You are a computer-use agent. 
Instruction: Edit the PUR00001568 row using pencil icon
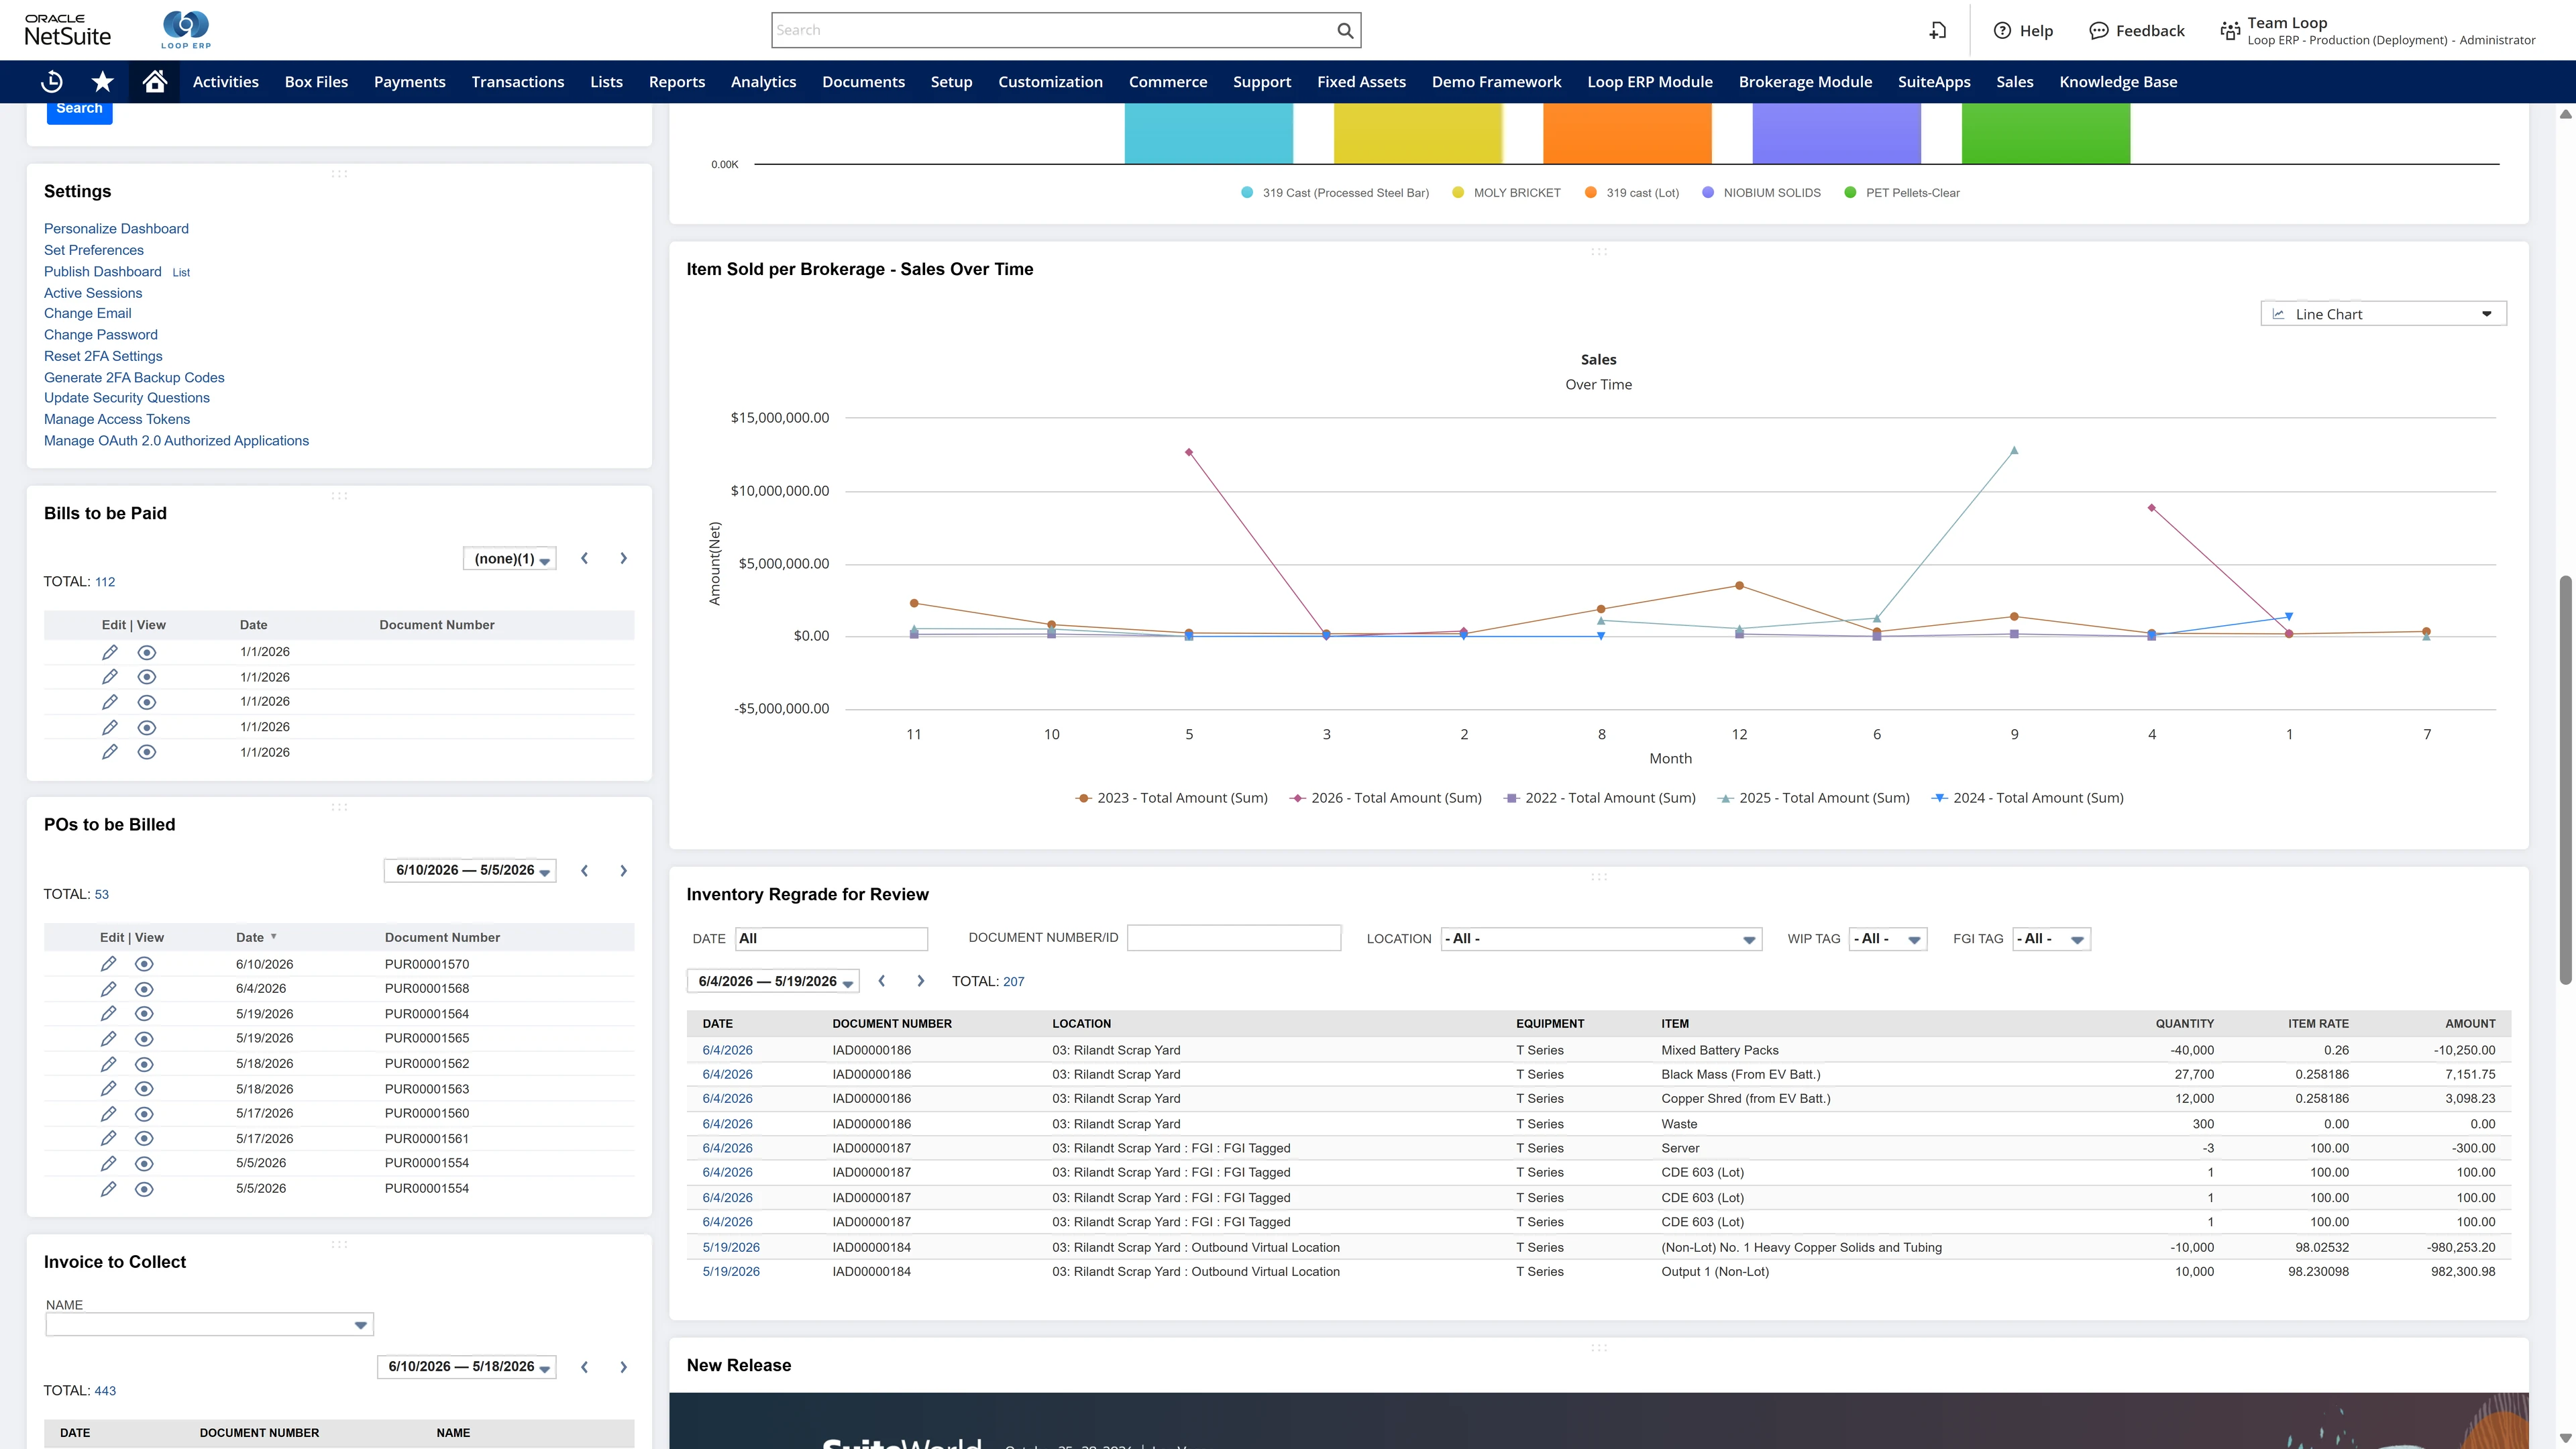tap(108, 989)
